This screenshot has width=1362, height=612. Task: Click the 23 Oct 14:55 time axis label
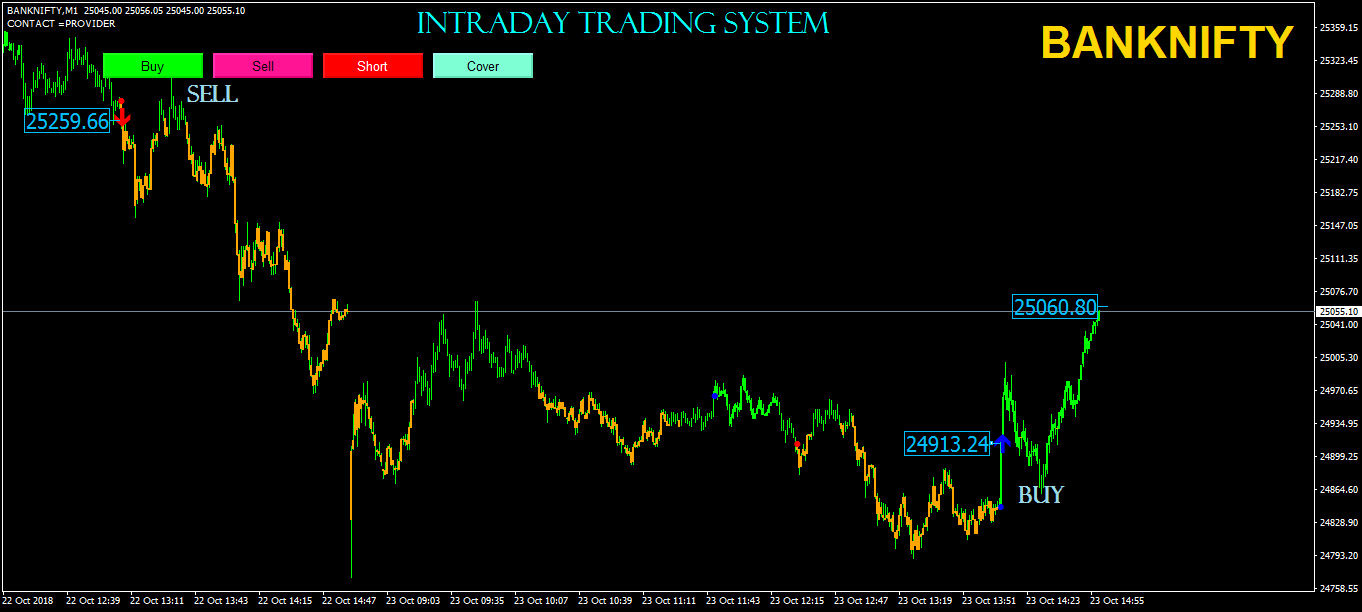pos(1117,601)
